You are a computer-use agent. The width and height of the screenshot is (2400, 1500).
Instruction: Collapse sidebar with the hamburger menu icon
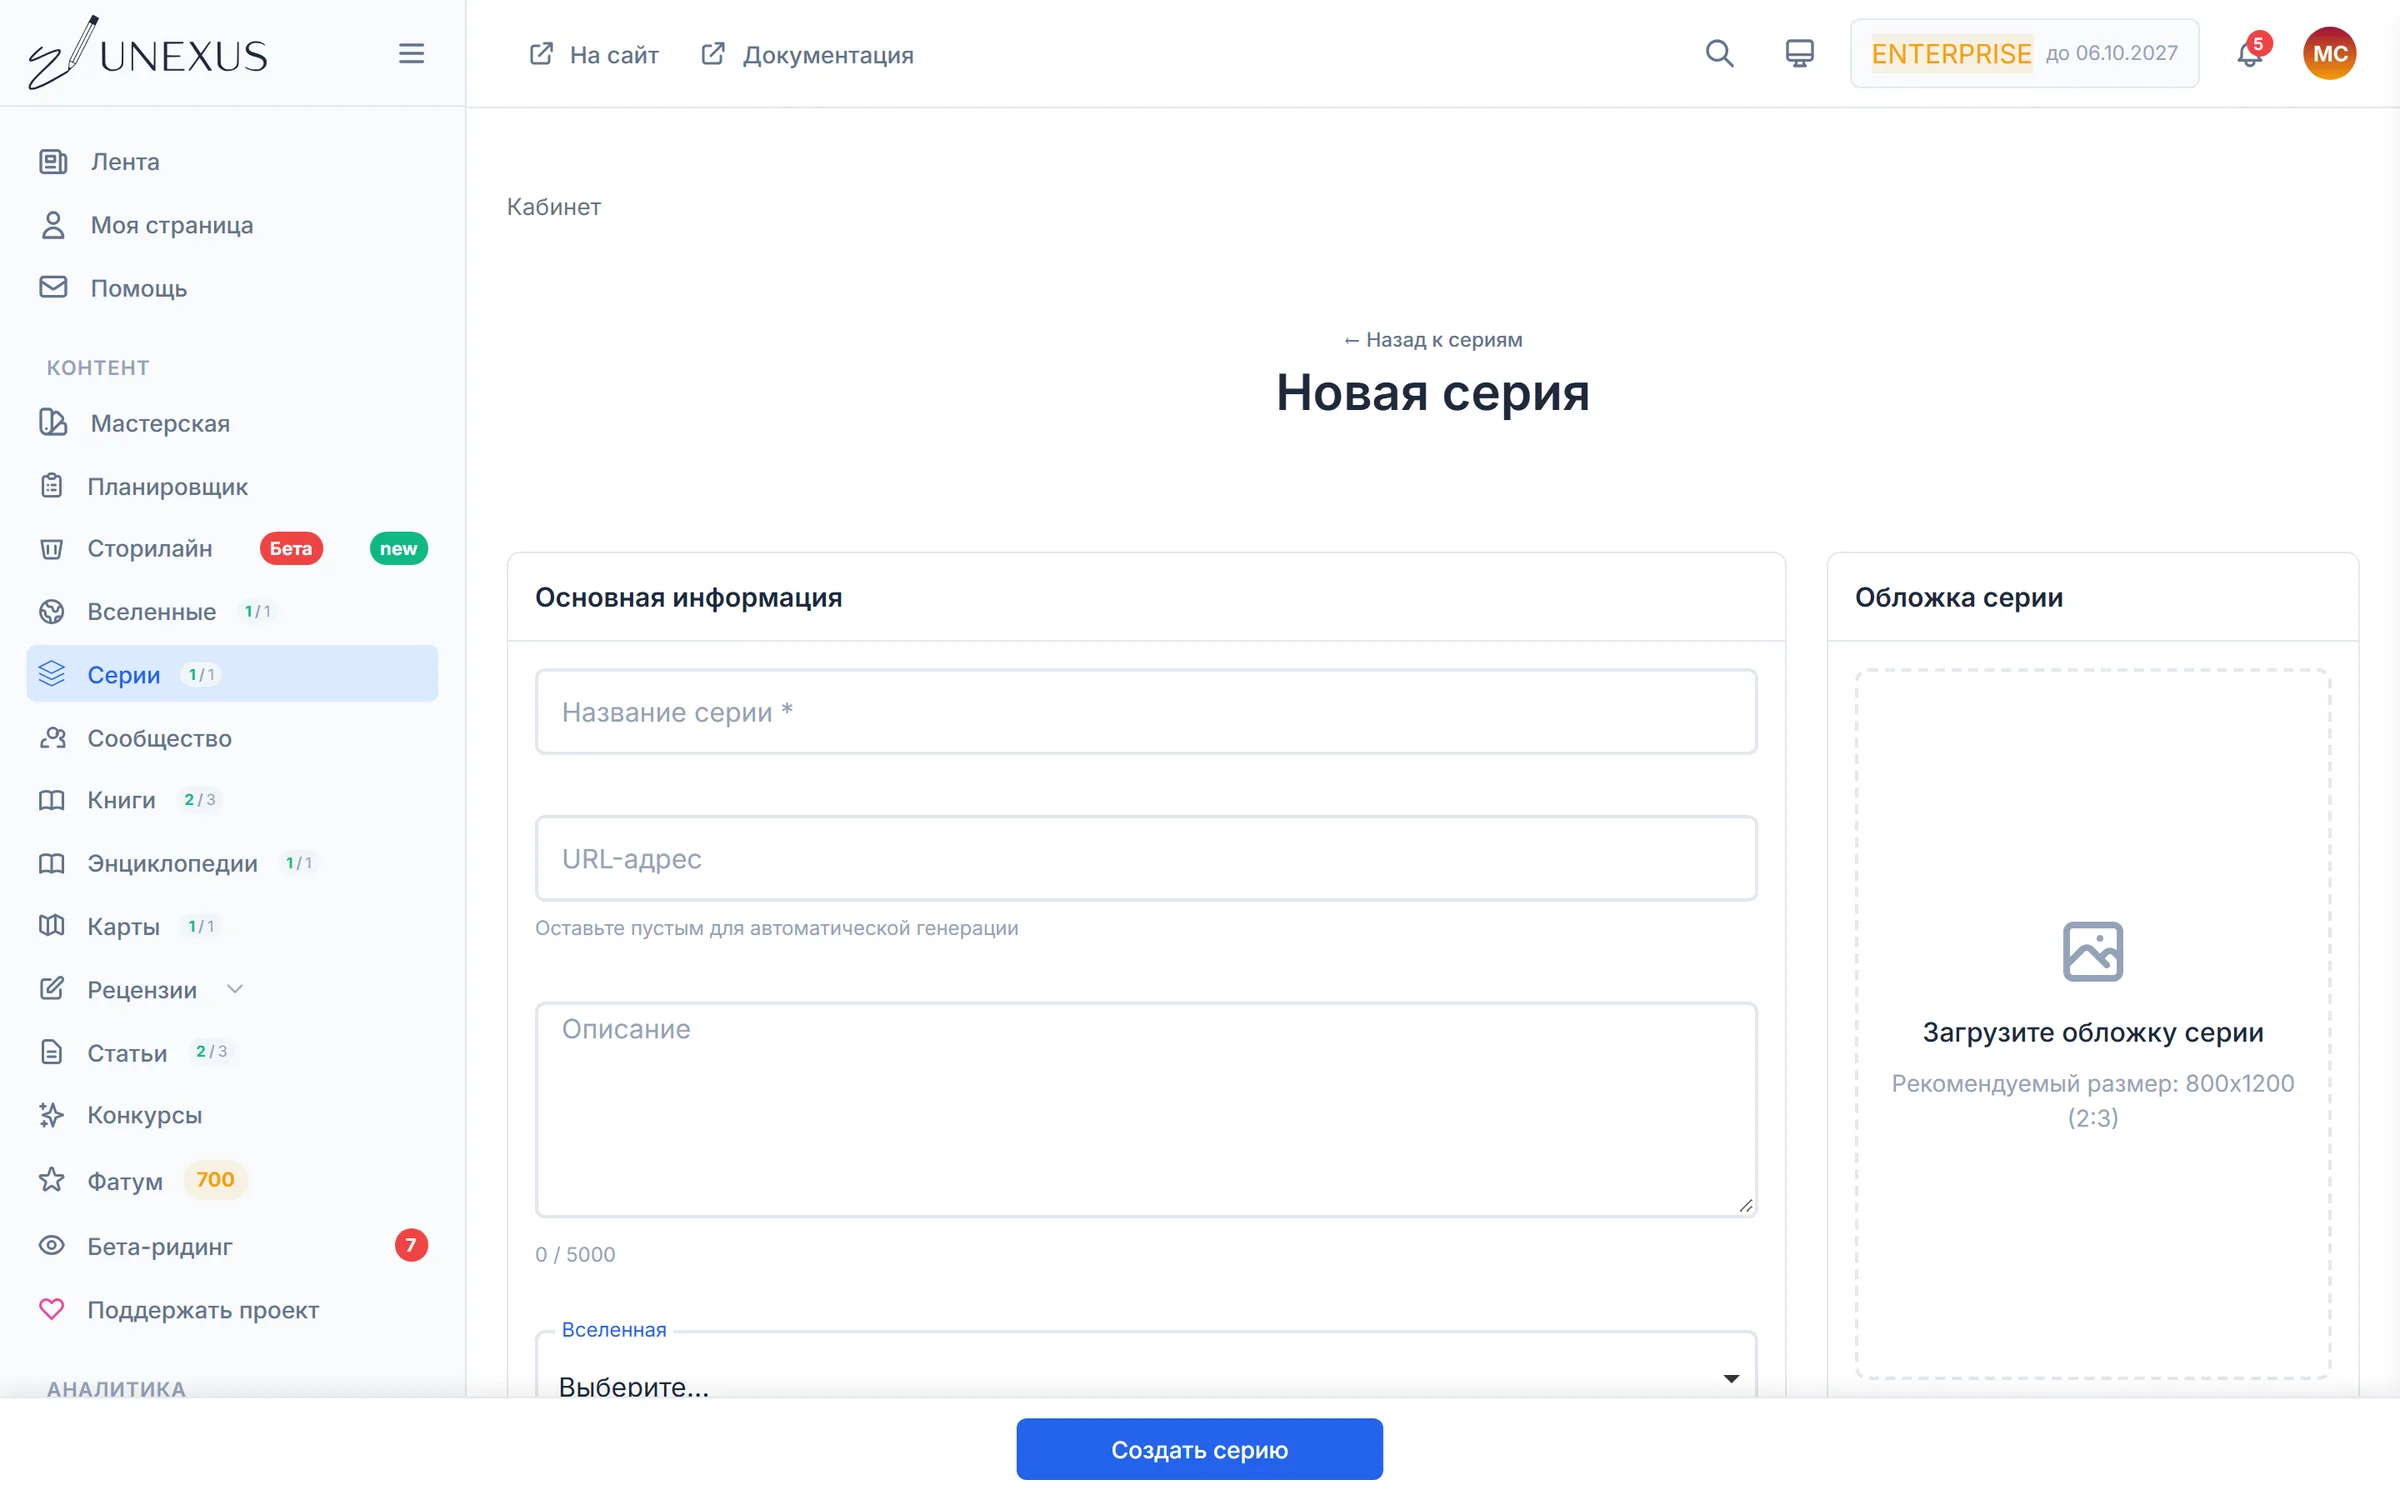point(411,53)
